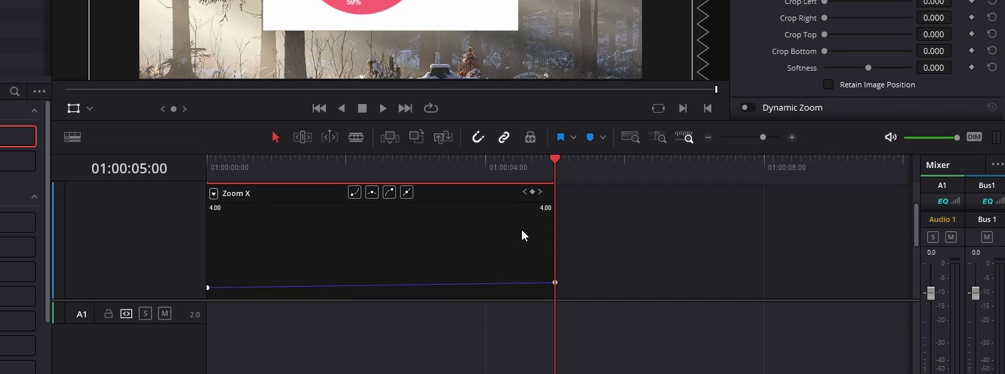Screen dimensions: 1005x374
Task: Open the flag color dropdown arrow
Action: click(x=573, y=137)
